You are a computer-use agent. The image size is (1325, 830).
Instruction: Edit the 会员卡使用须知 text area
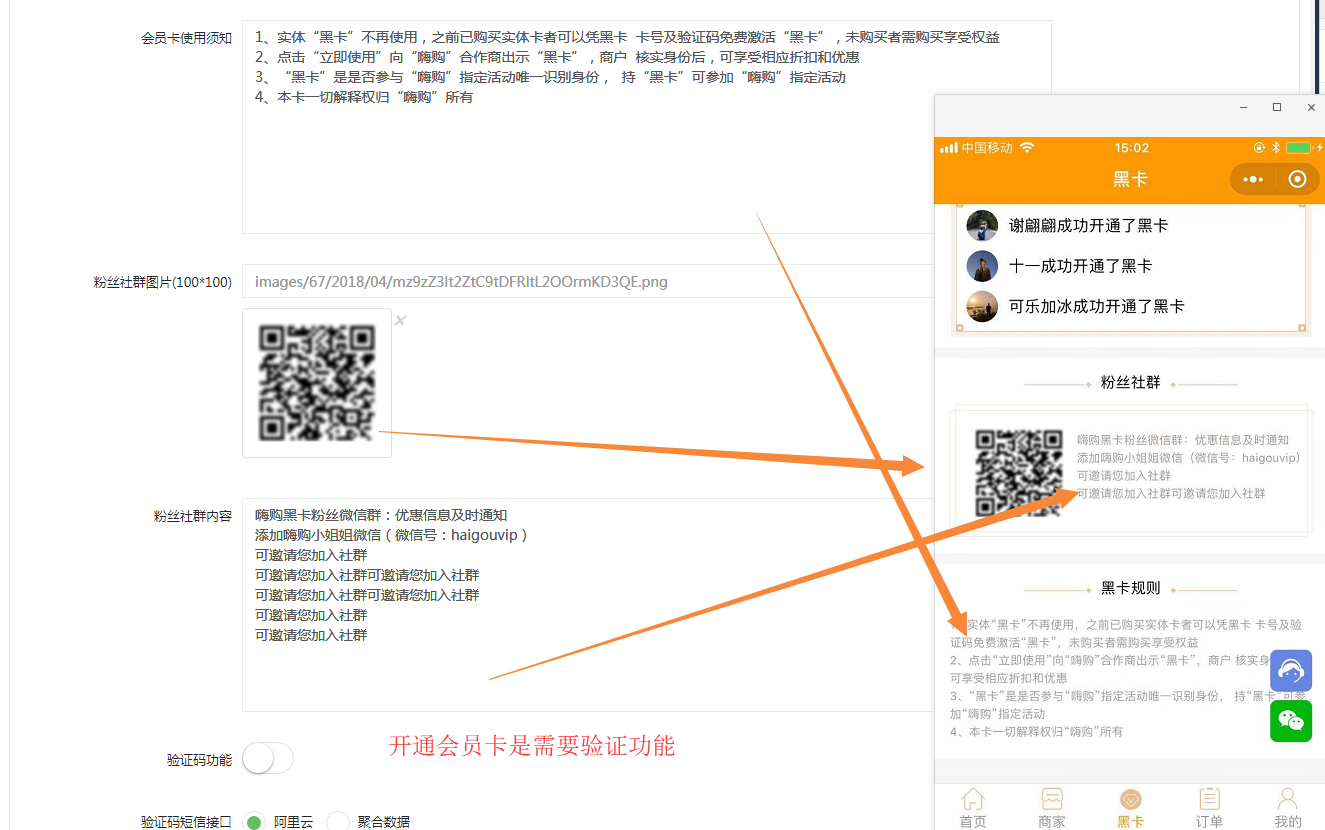click(646, 127)
